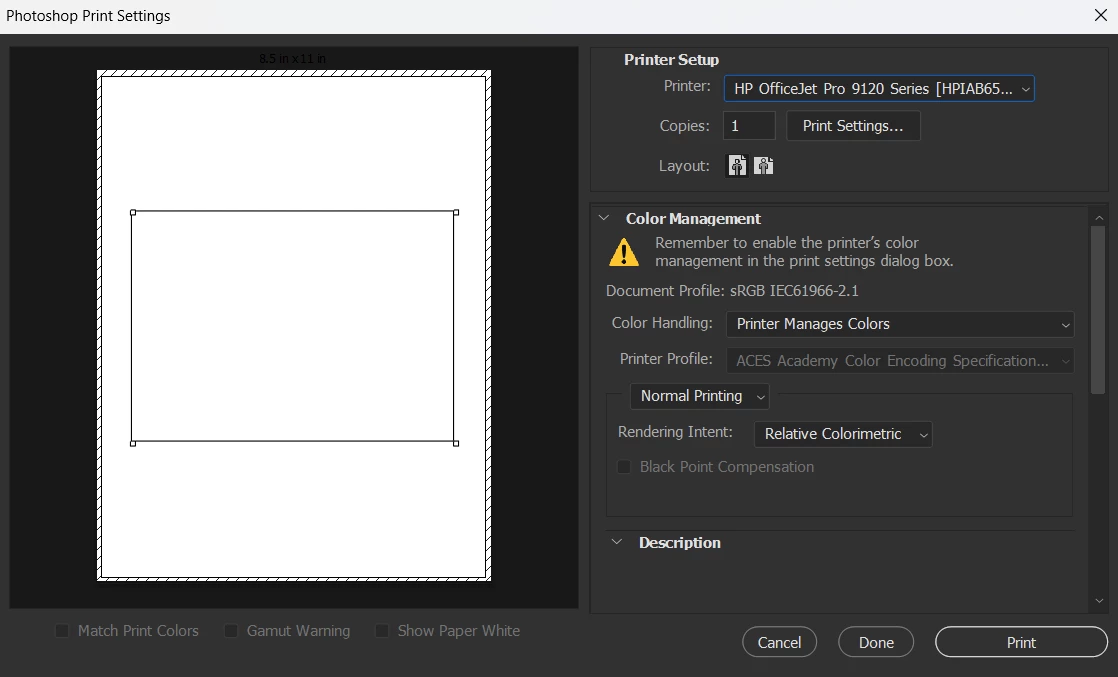Image resolution: width=1118 pixels, height=677 pixels.
Task: Click the settings panel scrollbar thumb
Action: pos(1098,310)
